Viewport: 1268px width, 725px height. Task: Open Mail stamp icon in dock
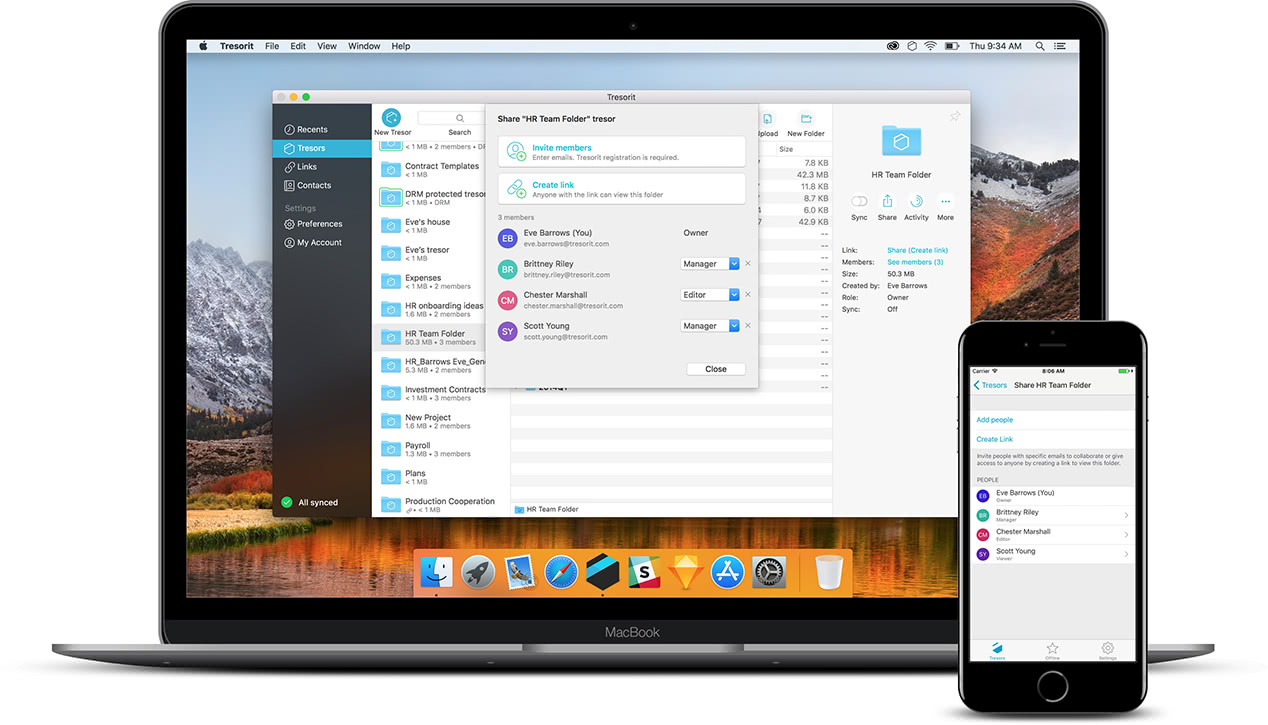(519, 572)
